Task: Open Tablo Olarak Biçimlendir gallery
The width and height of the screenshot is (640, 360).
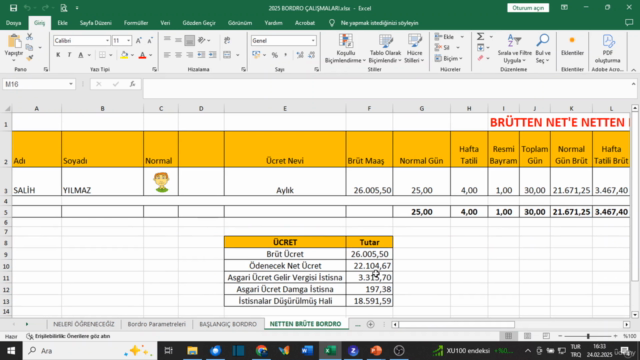Action: coord(385,49)
